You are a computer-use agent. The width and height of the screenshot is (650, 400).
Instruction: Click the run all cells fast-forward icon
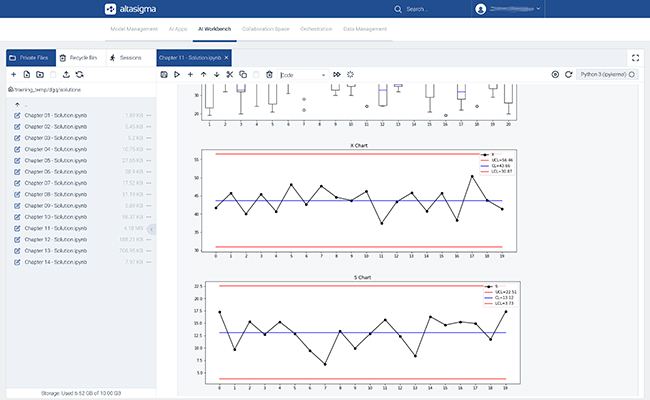pos(337,75)
